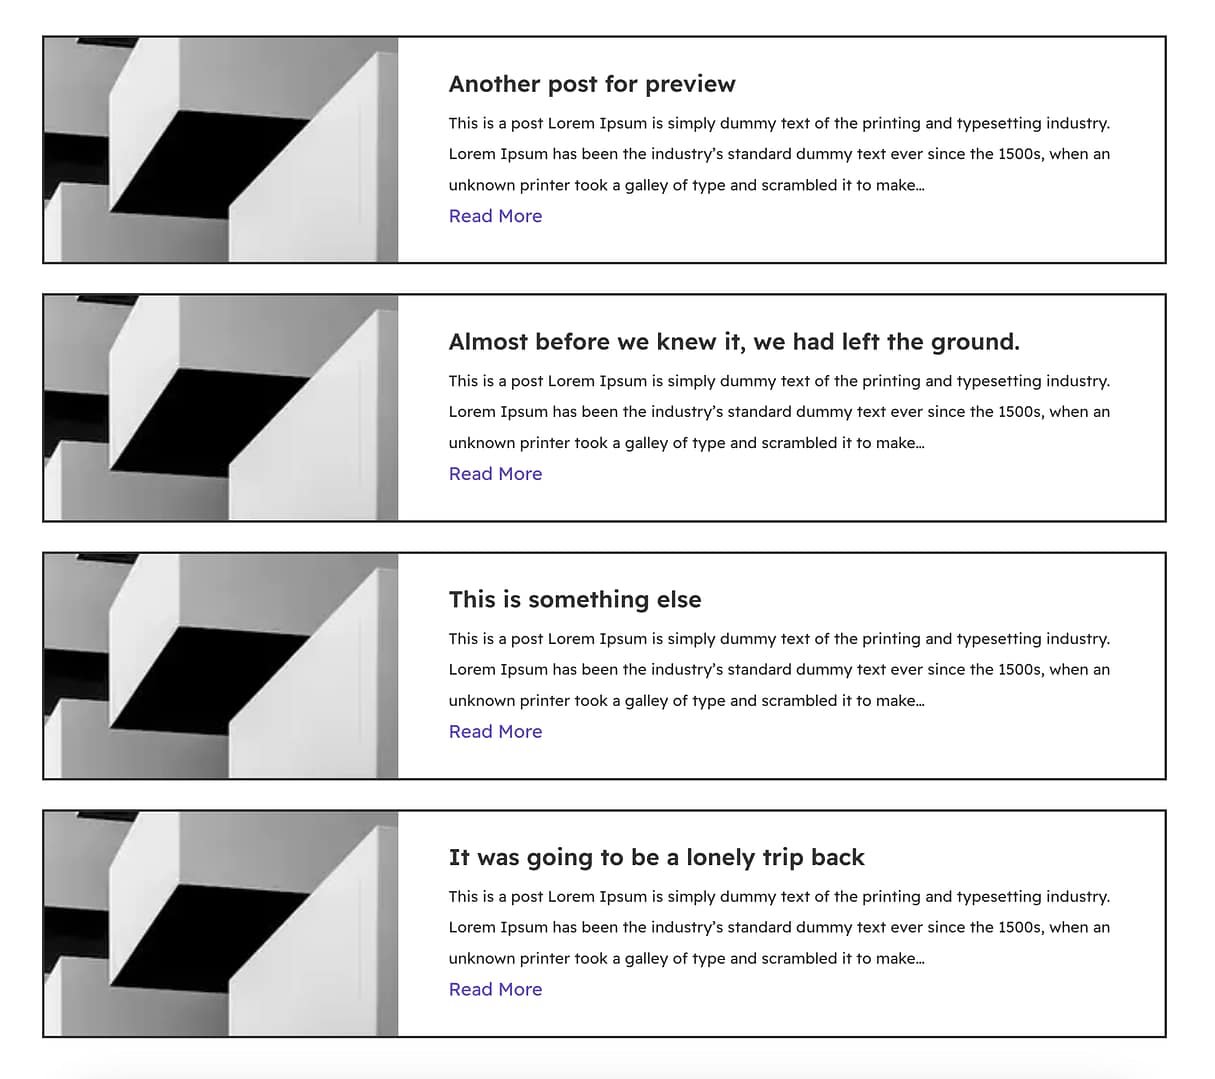Click excerpt paragraph in 'lonely trip back' post
This screenshot has height=1079, width=1215.
(x=779, y=928)
